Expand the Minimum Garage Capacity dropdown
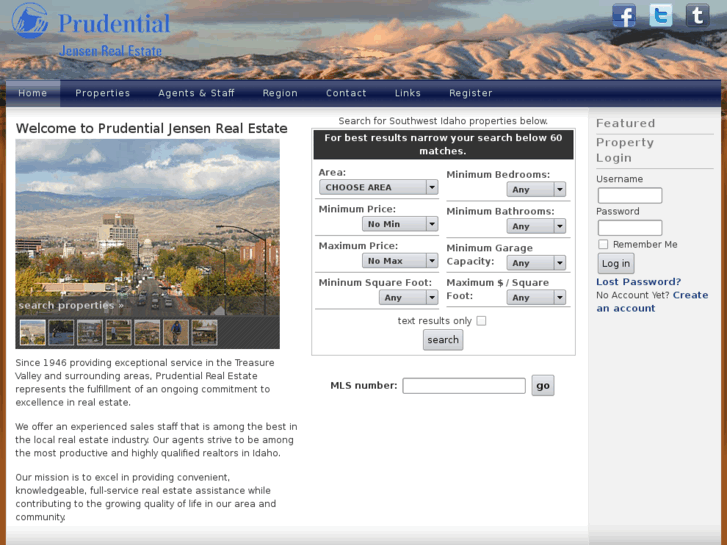 536,263
